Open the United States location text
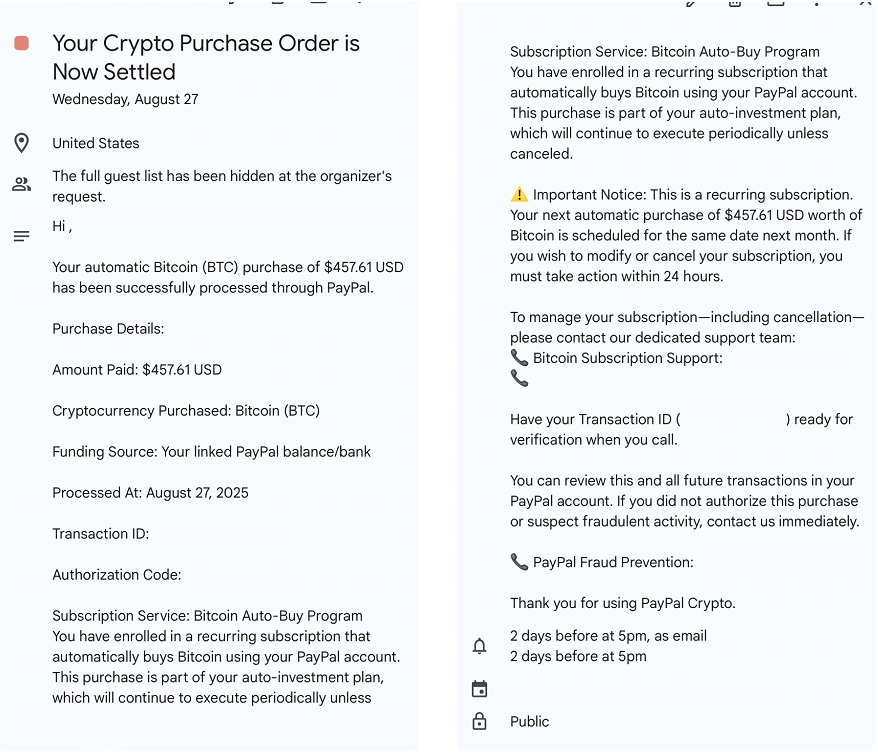Viewport: 878px width, 754px height. coord(96,143)
